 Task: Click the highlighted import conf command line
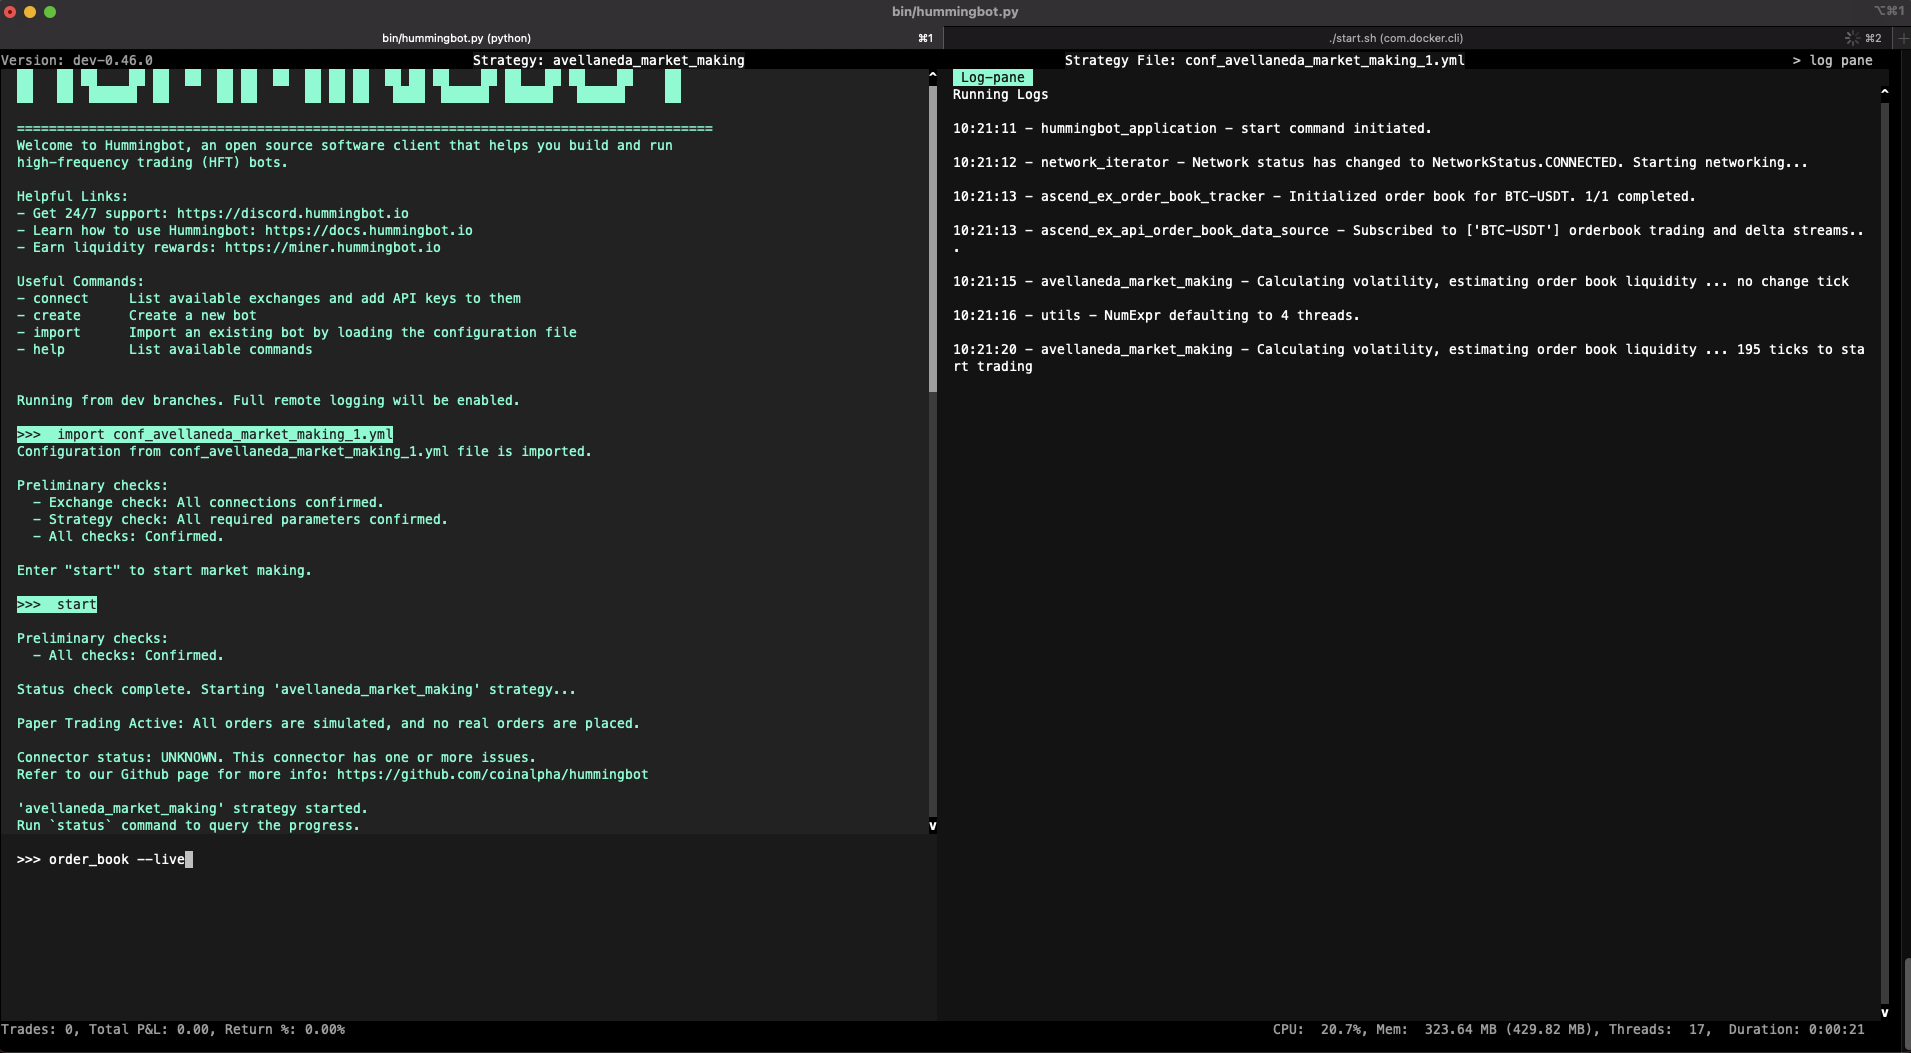(x=205, y=435)
